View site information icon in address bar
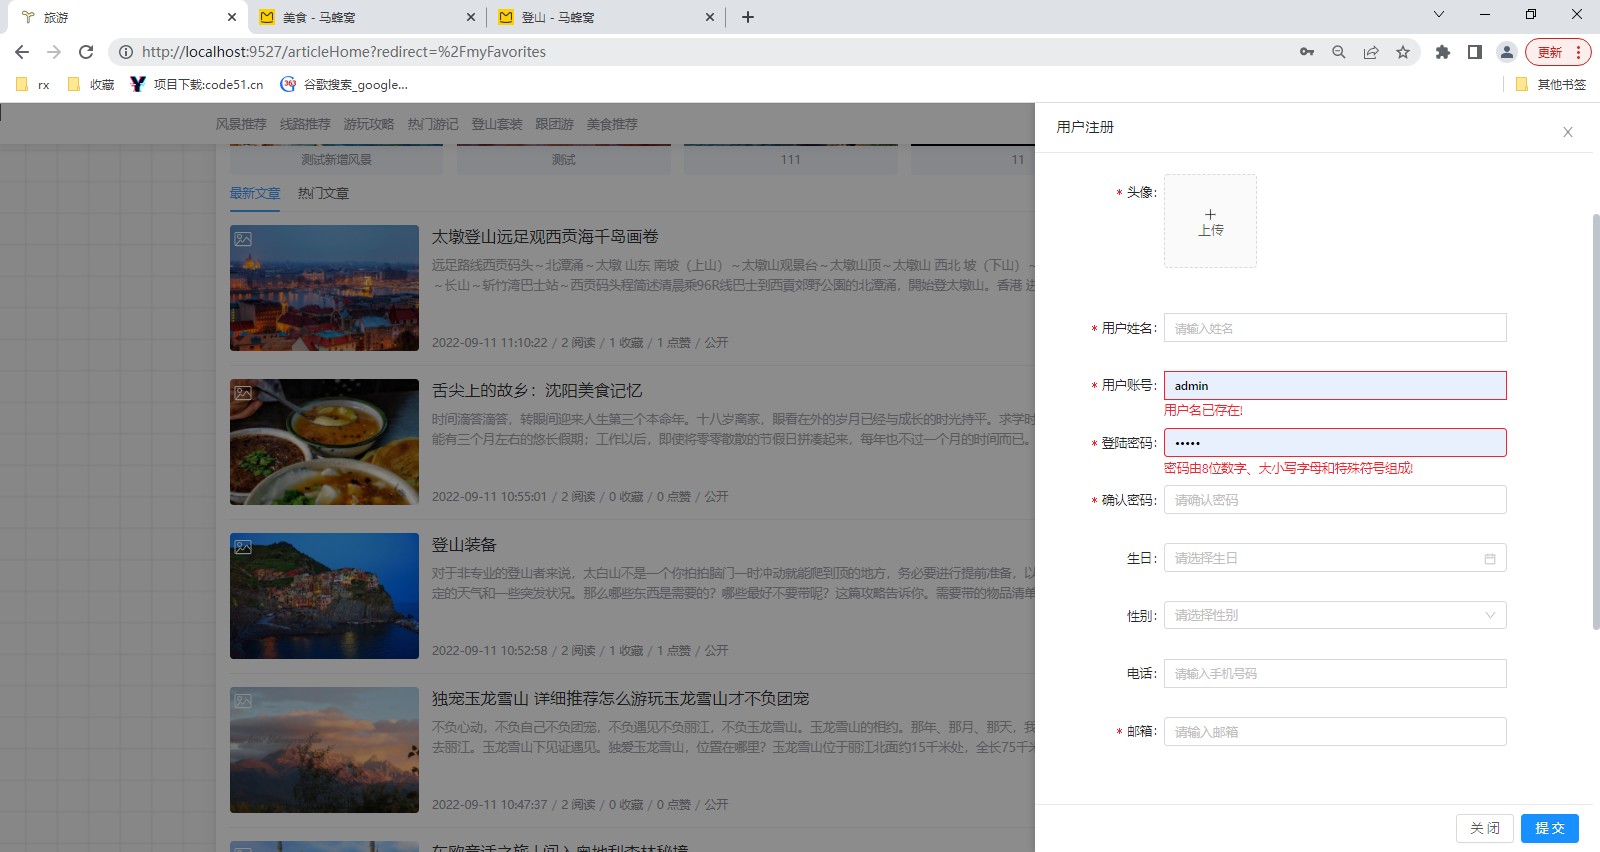This screenshot has height=852, width=1600. pyautogui.click(x=126, y=52)
